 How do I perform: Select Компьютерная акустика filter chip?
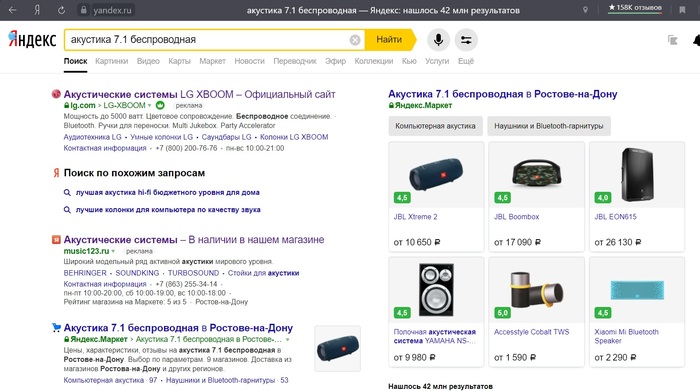435,126
